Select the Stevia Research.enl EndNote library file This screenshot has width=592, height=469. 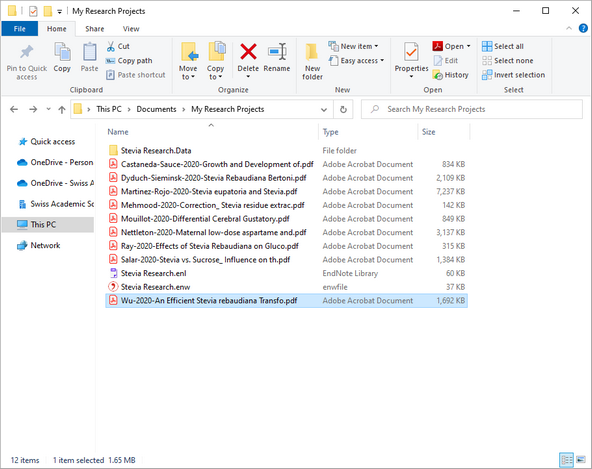286,273
